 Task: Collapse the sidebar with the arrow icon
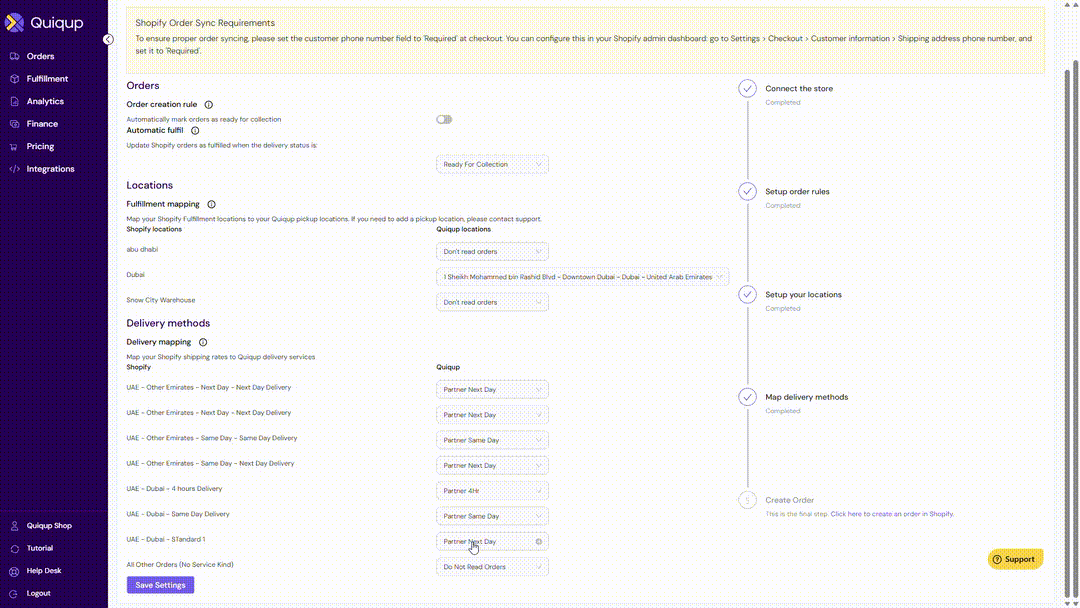click(x=108, y=39)
